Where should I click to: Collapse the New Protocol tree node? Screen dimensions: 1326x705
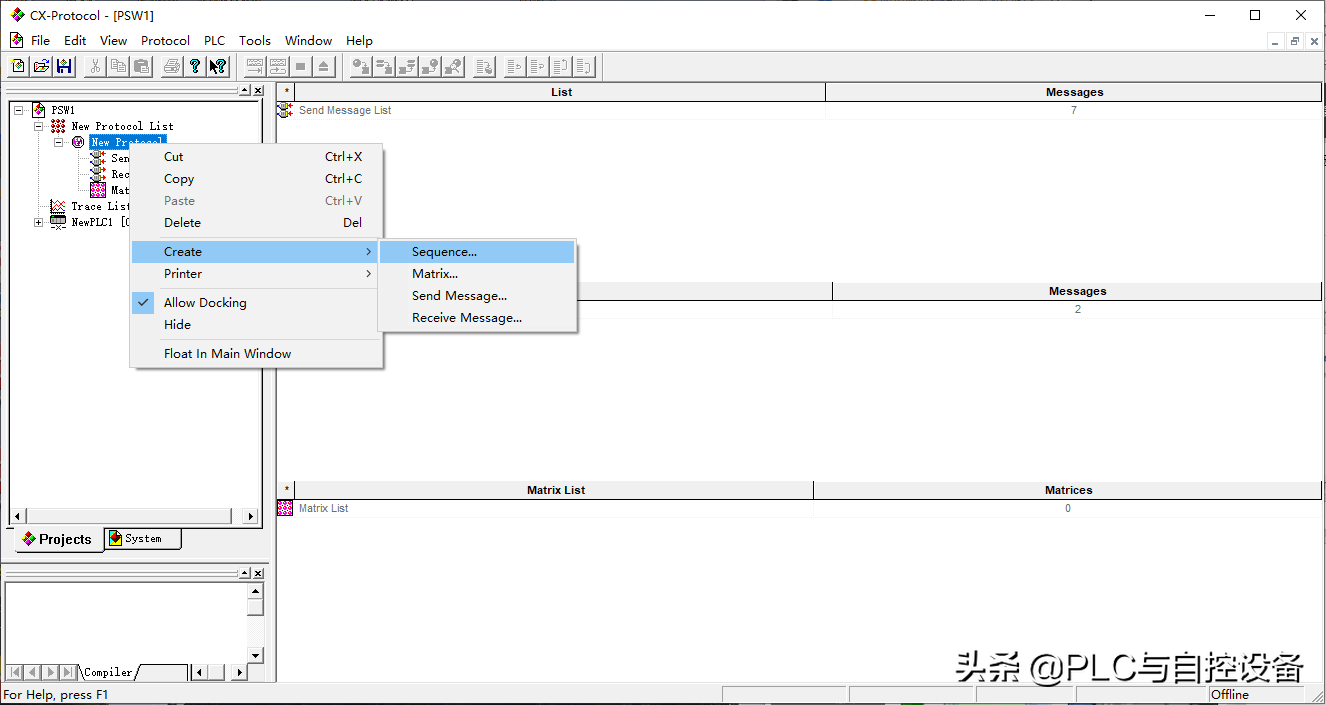pyautogui.click(x=59, y=142)
